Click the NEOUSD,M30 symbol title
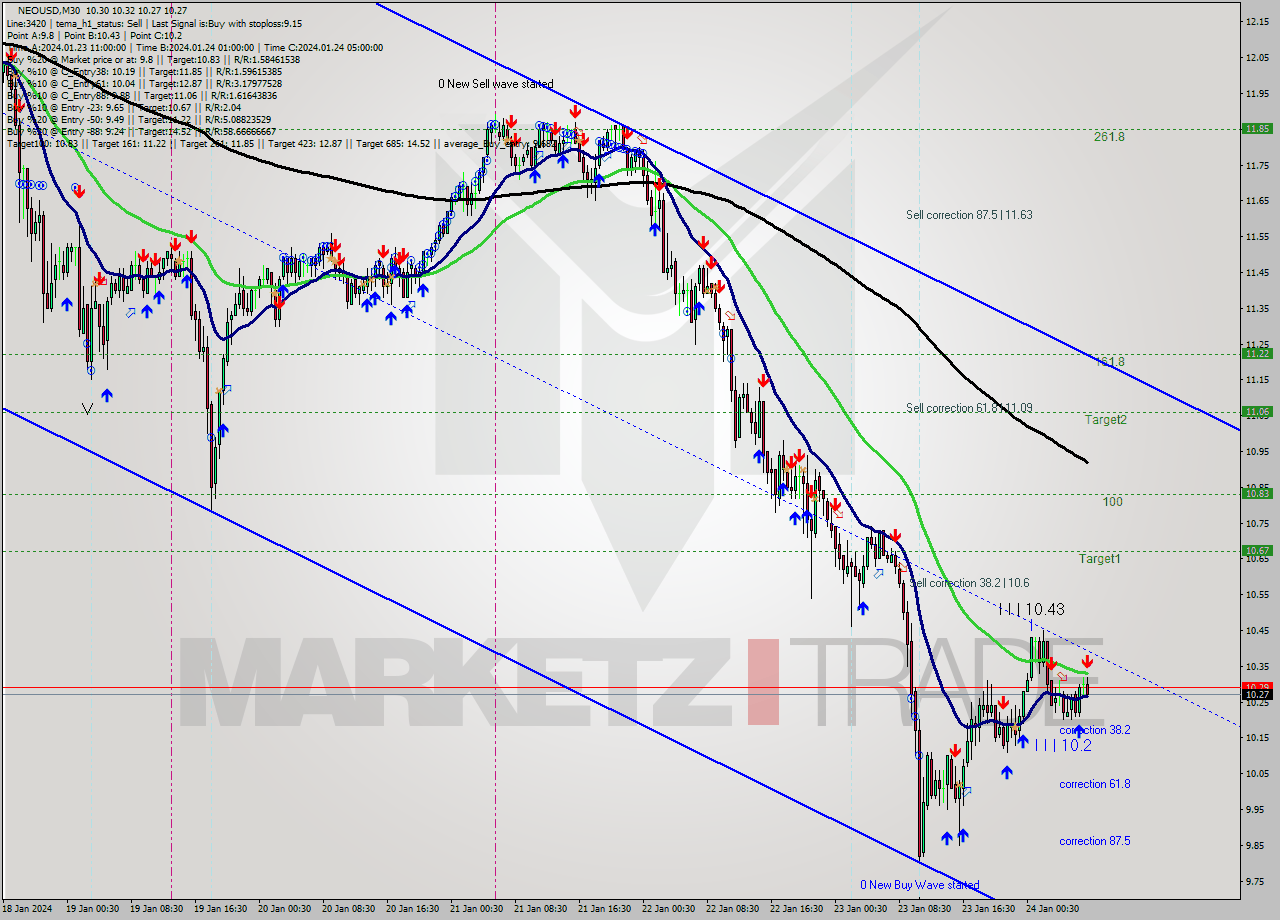Image resolution: width=1280 pixels, height=920 pixels. (51, 10)
